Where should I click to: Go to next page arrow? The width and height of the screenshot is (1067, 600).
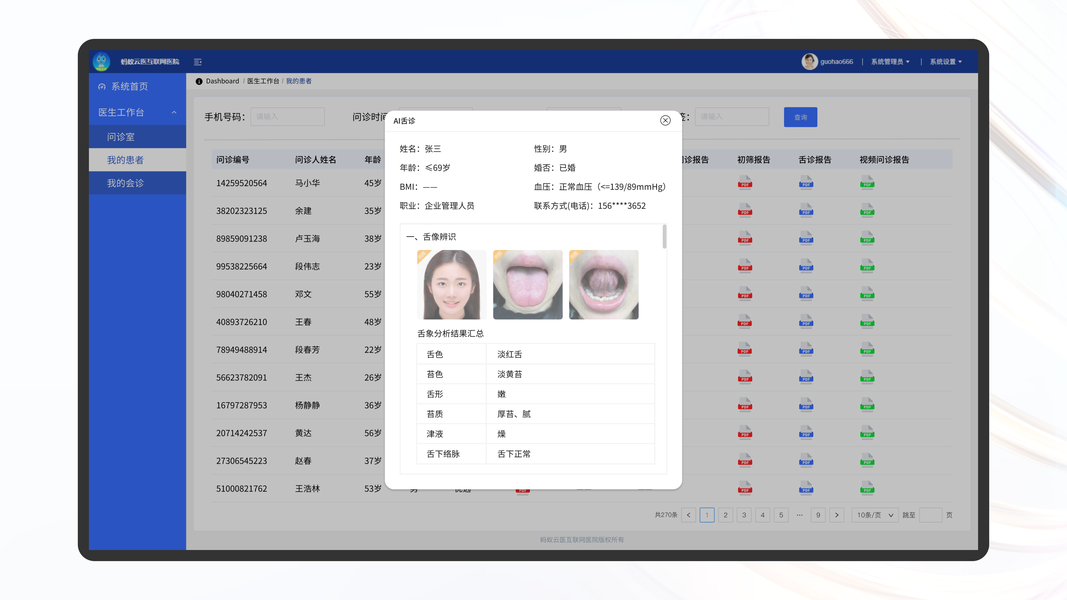point(837,515)
